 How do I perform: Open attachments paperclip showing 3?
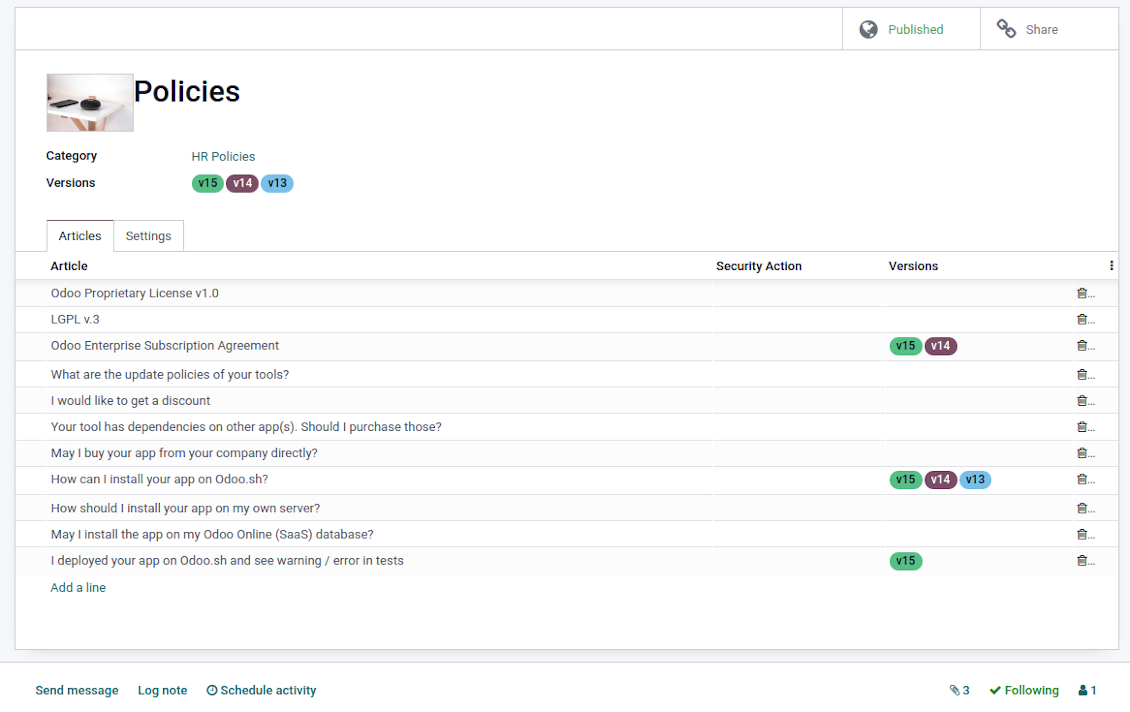959,690
